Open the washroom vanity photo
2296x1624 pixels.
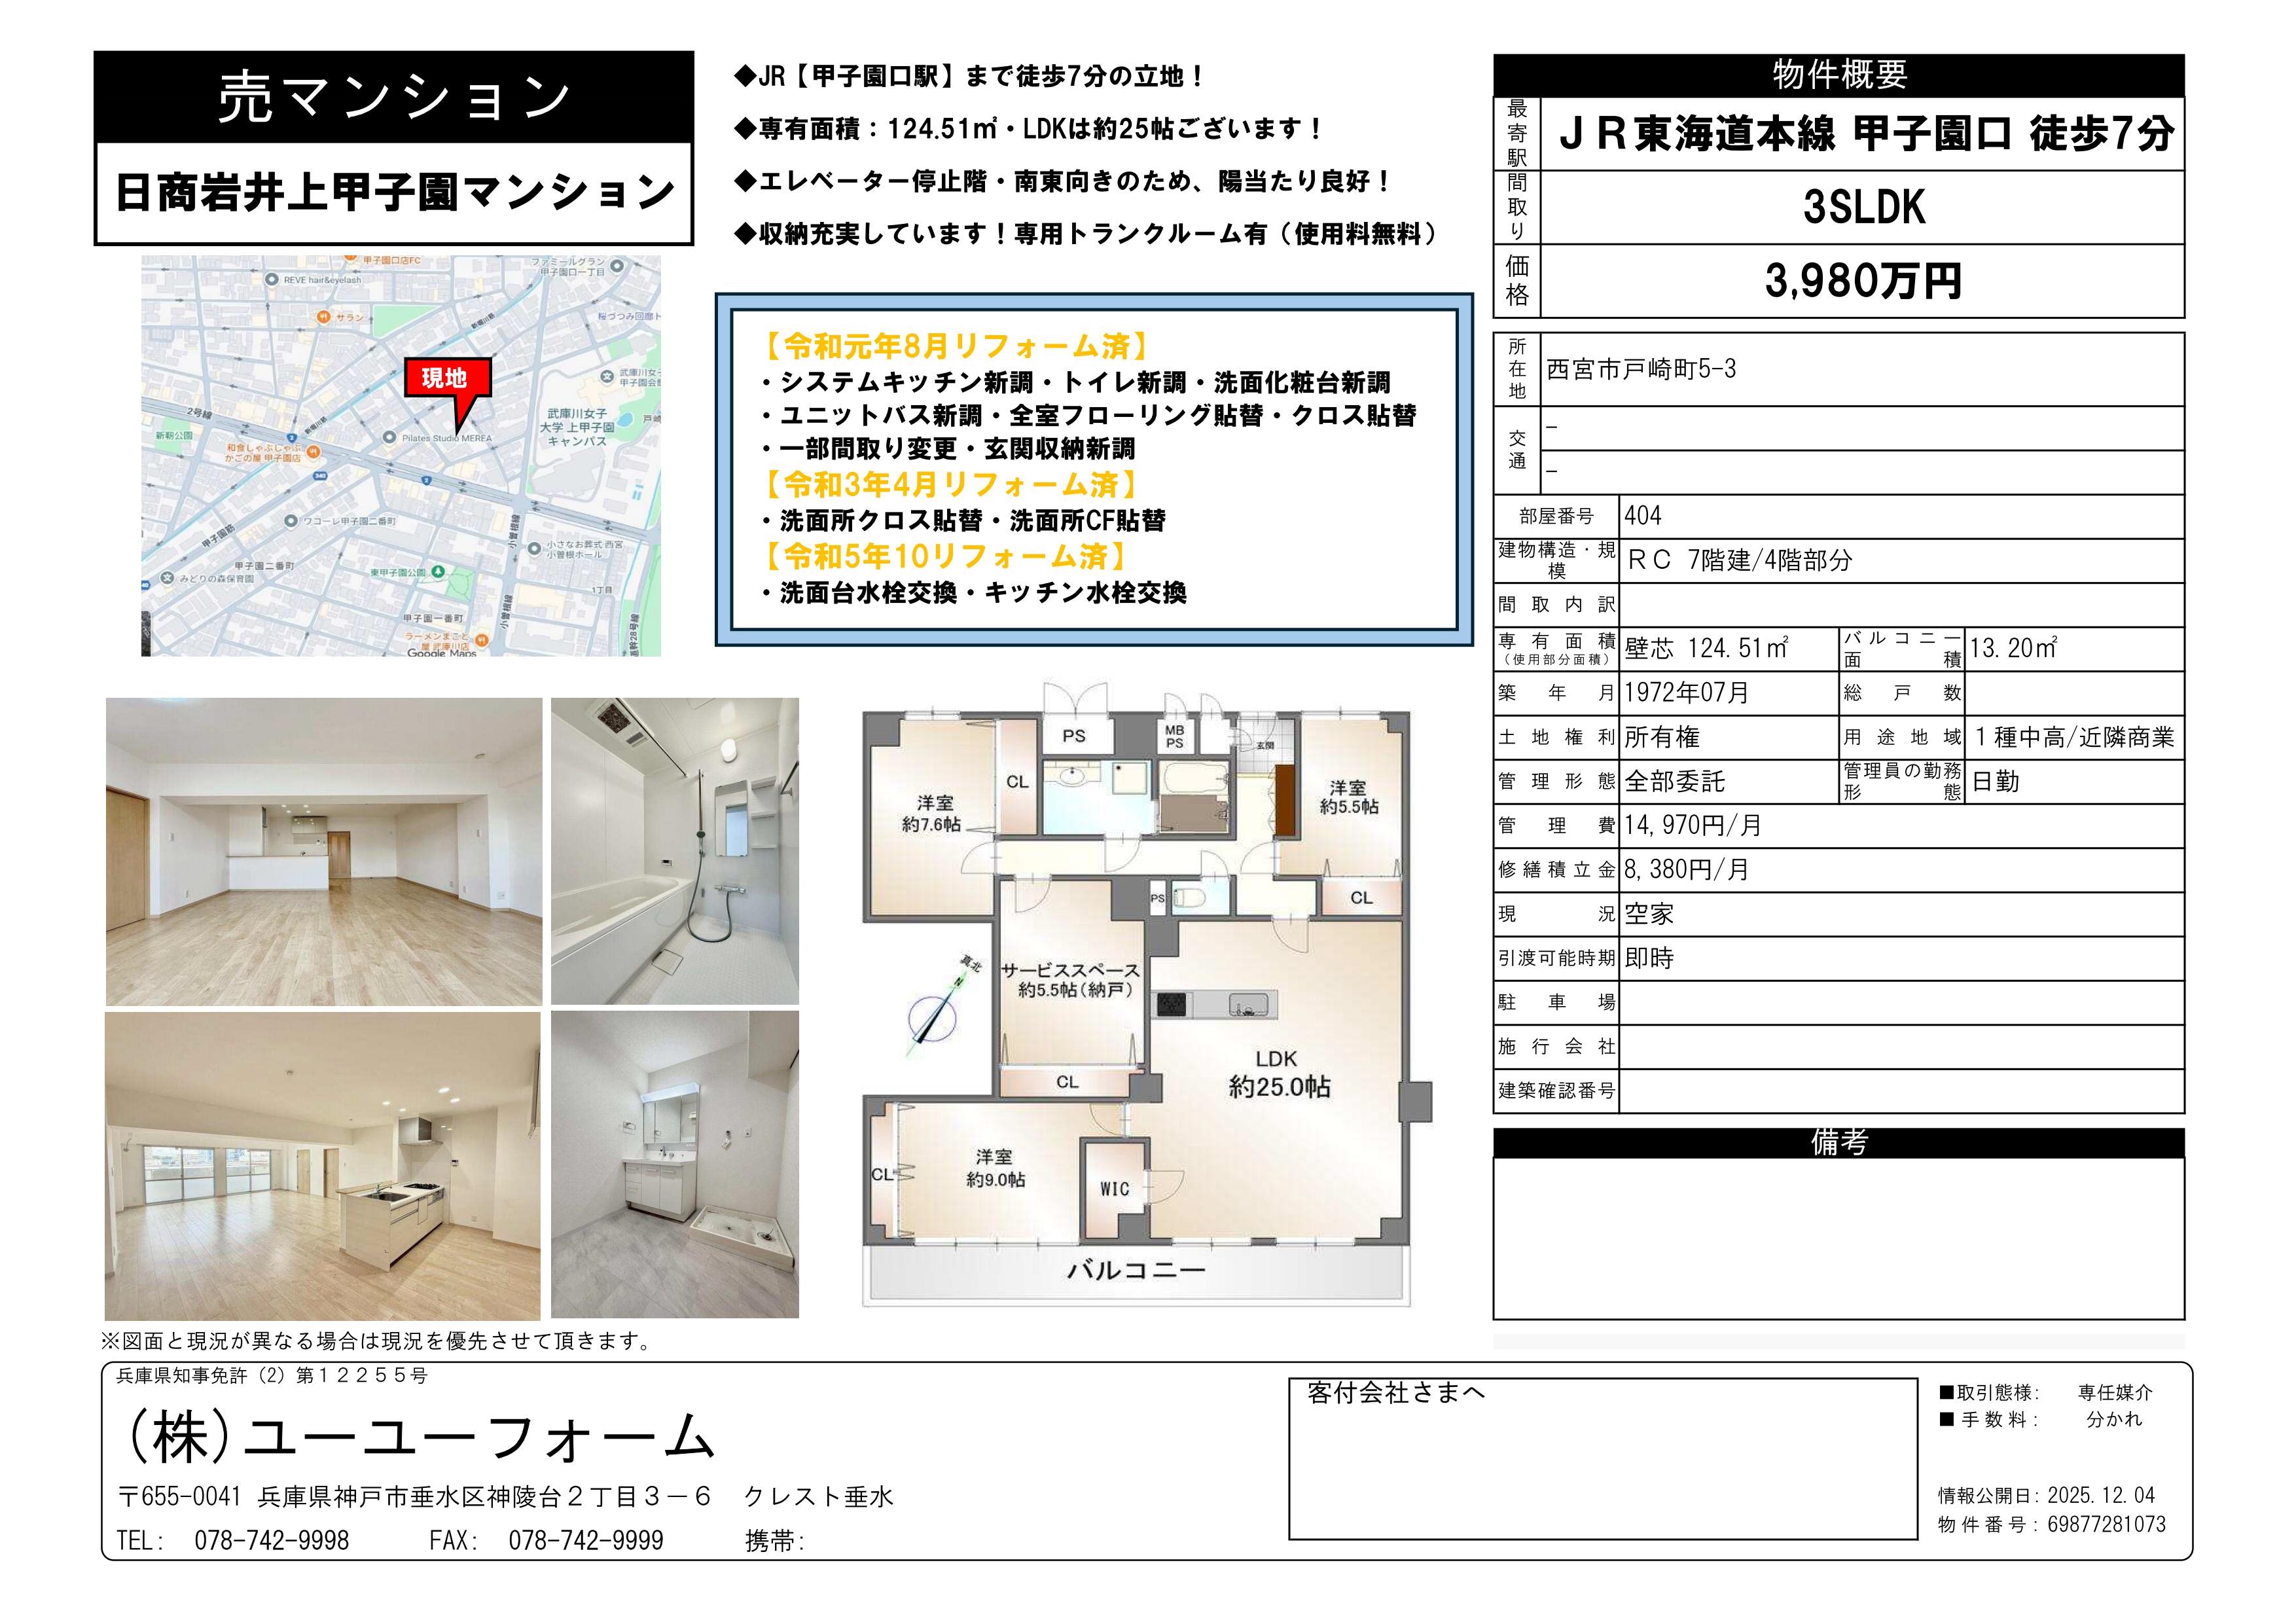pos(675,1166)
